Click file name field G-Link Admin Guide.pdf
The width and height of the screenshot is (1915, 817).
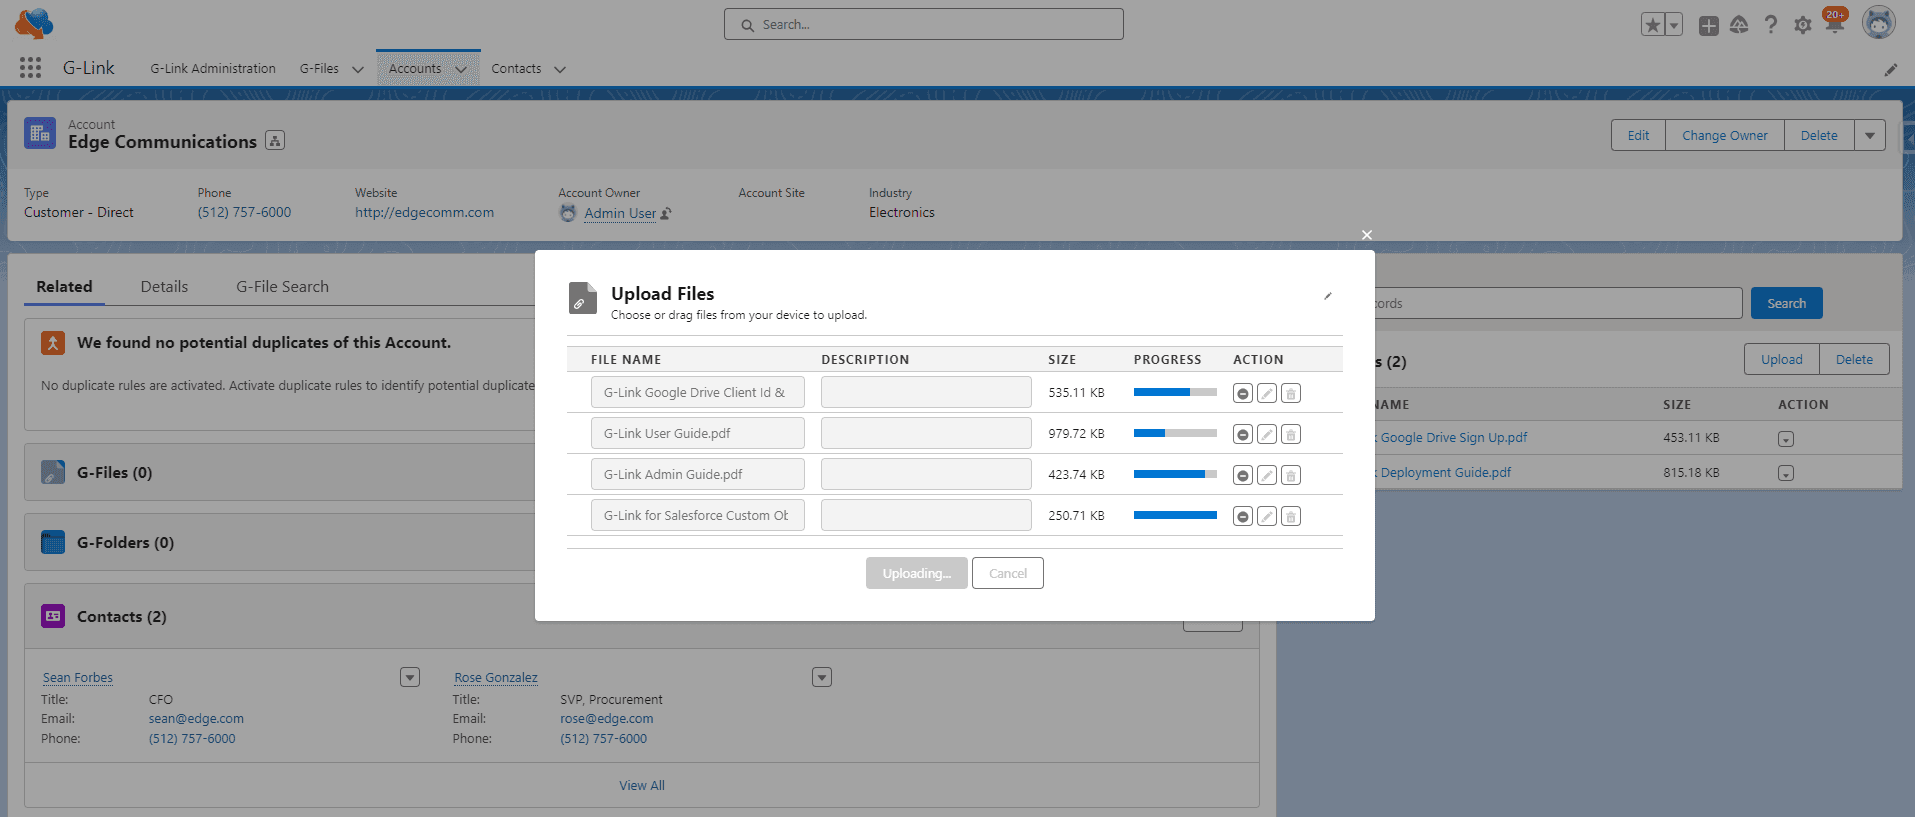[698, 474]
